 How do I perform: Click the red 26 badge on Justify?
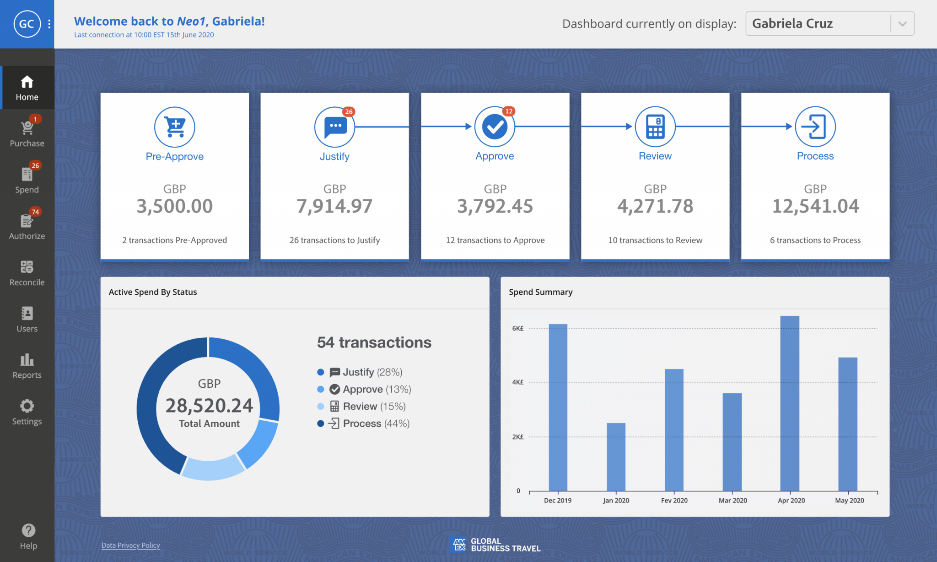tap(348, 112)
